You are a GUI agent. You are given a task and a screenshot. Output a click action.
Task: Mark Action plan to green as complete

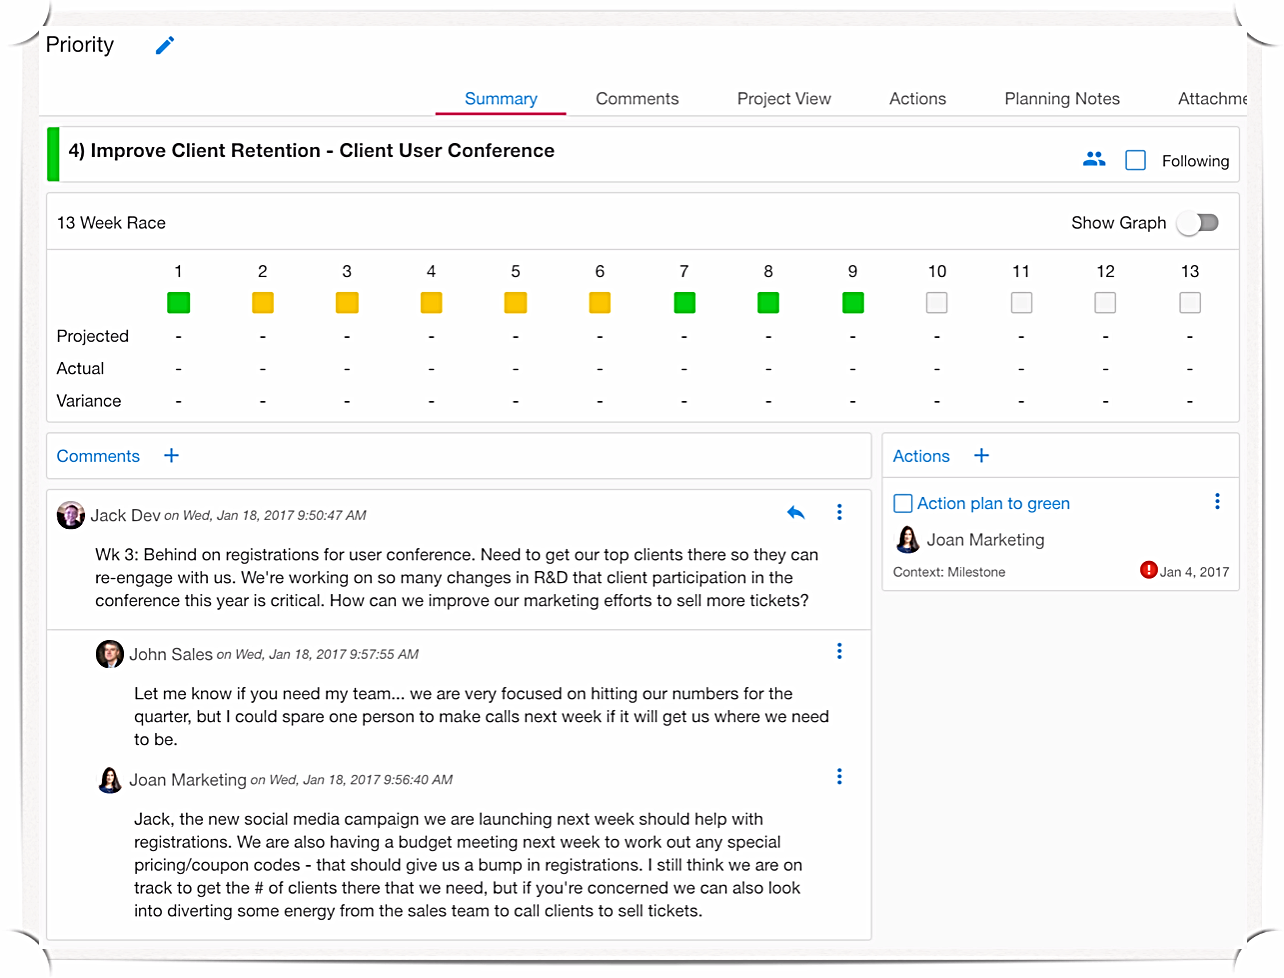coord(903,503)
